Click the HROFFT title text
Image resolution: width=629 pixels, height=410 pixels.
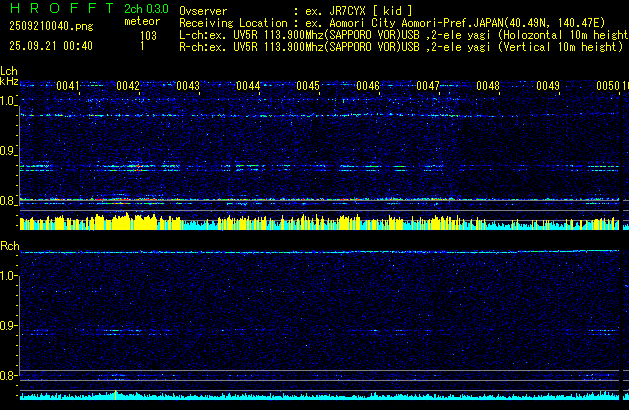tap(53, 8)
